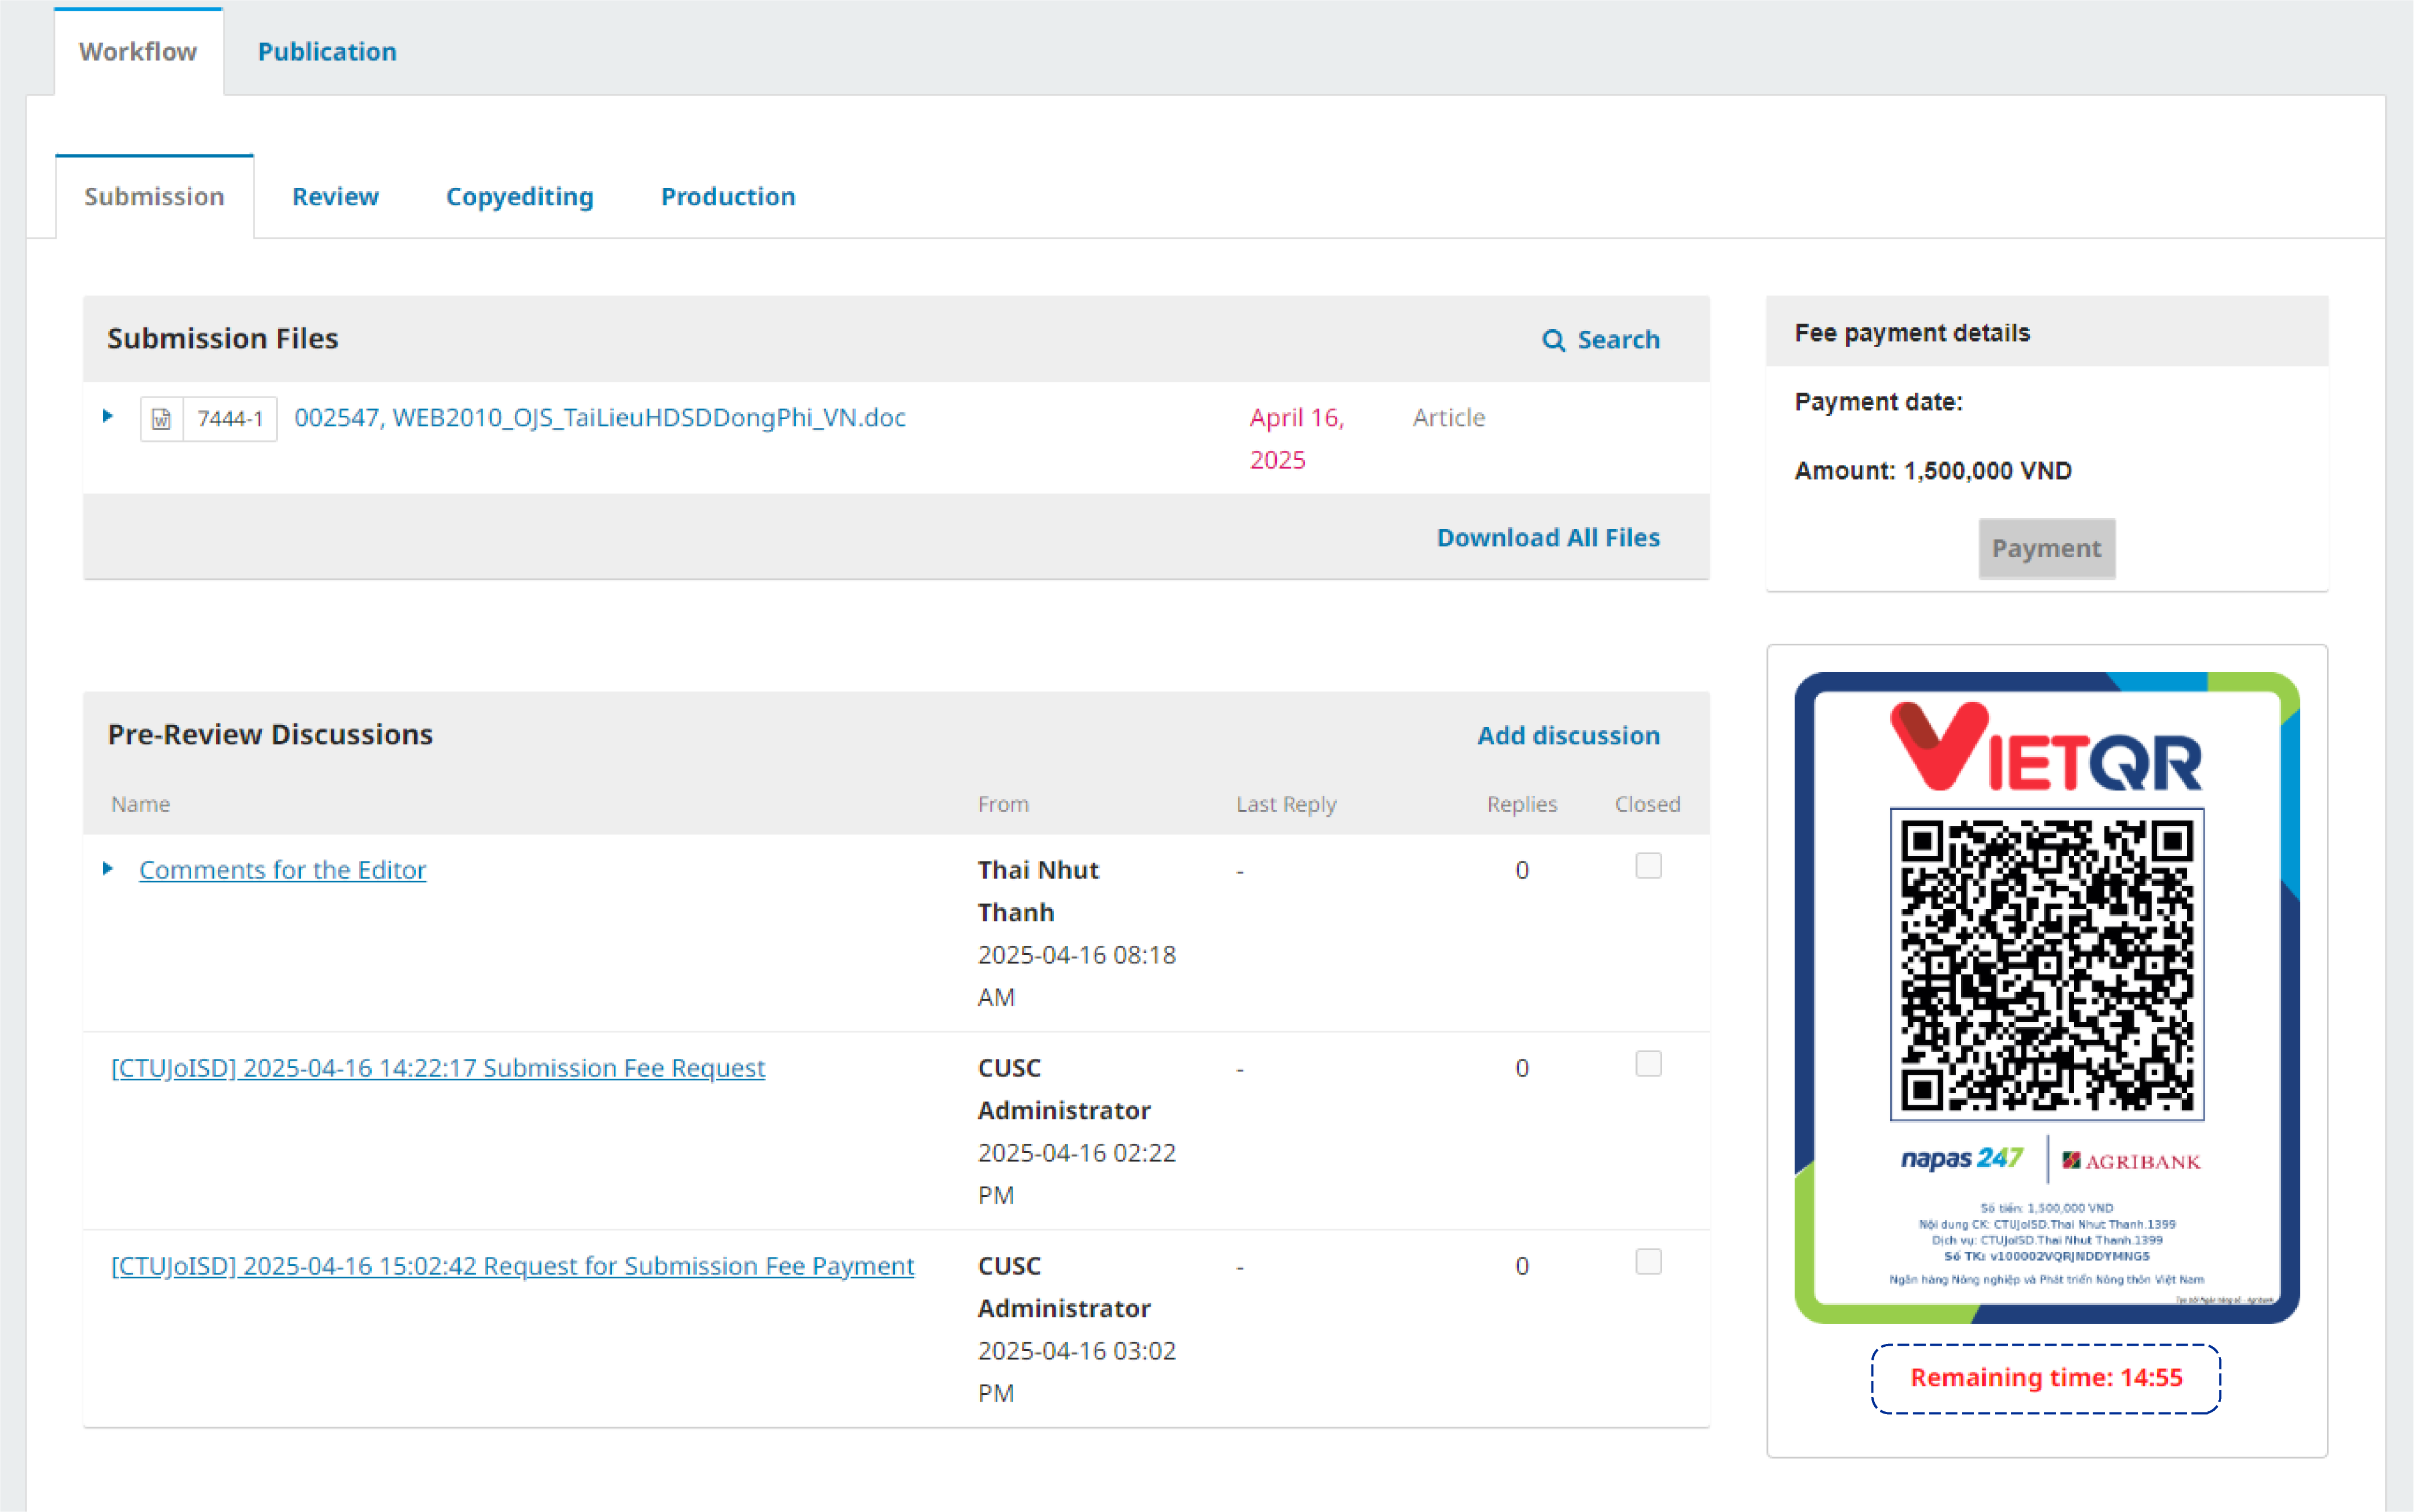Click Add discussion link
Image resolution: width=2414 pixels, height=1512 pixels.
tap(1568, 735)
